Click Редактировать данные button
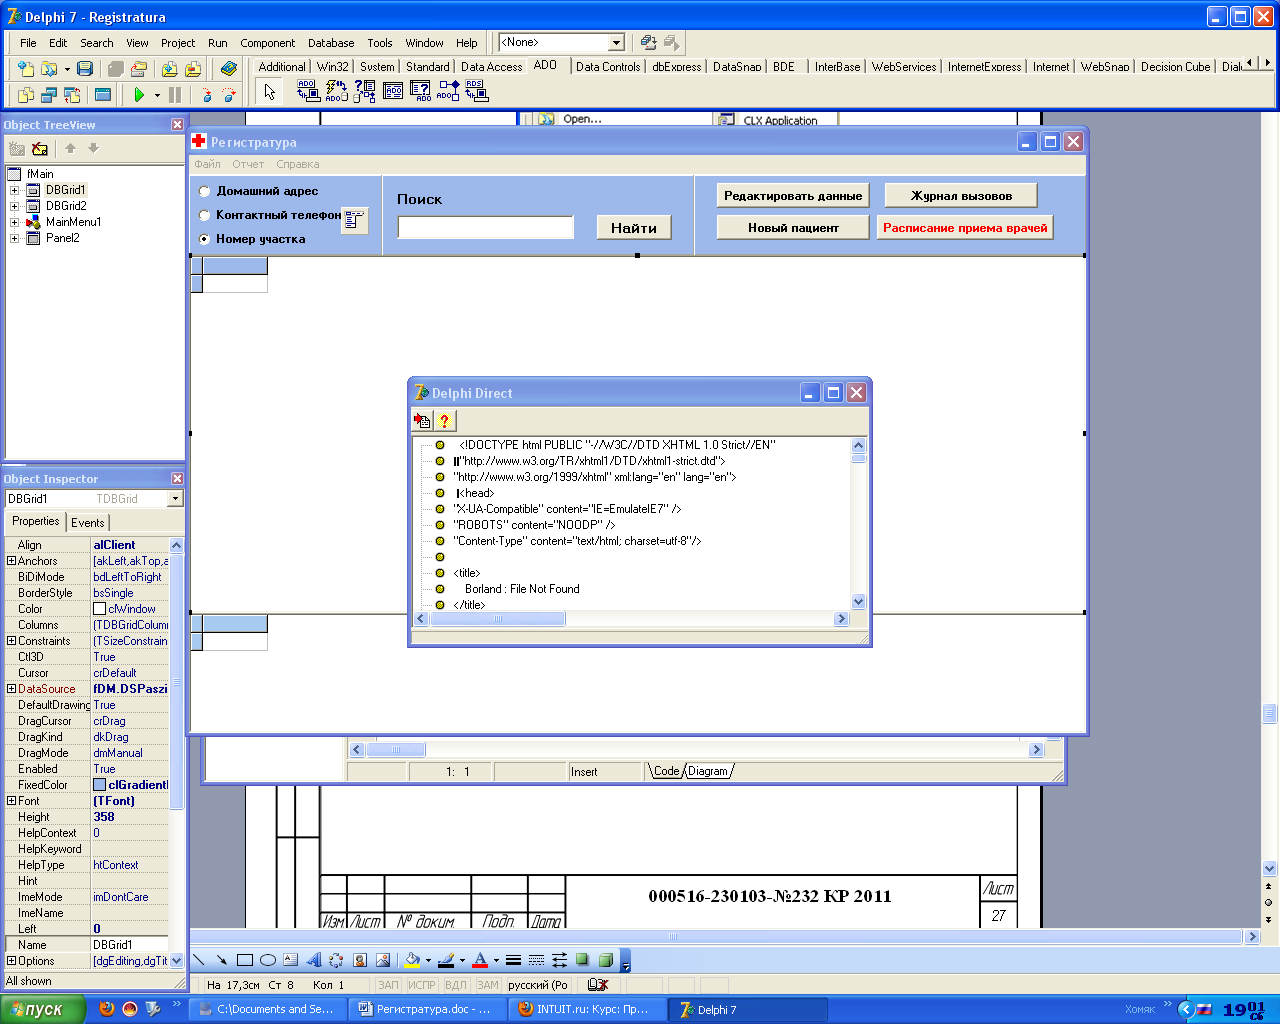 point(793,196)
